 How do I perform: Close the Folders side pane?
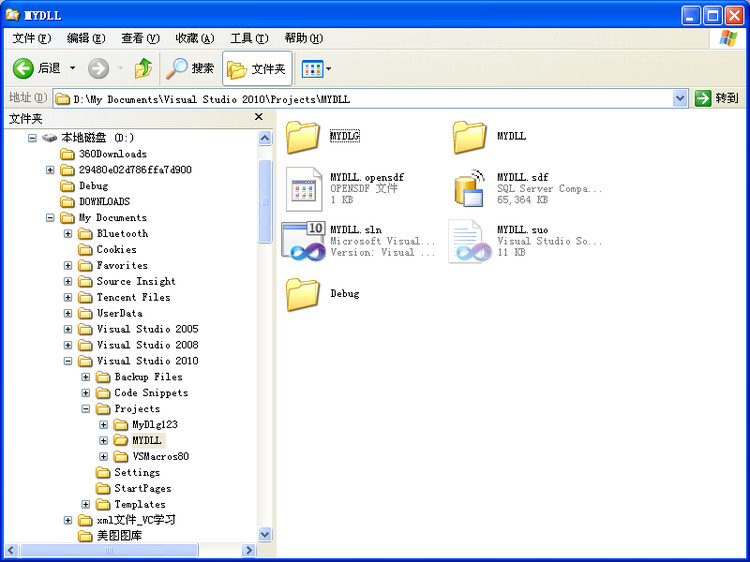tap(259, 117)
